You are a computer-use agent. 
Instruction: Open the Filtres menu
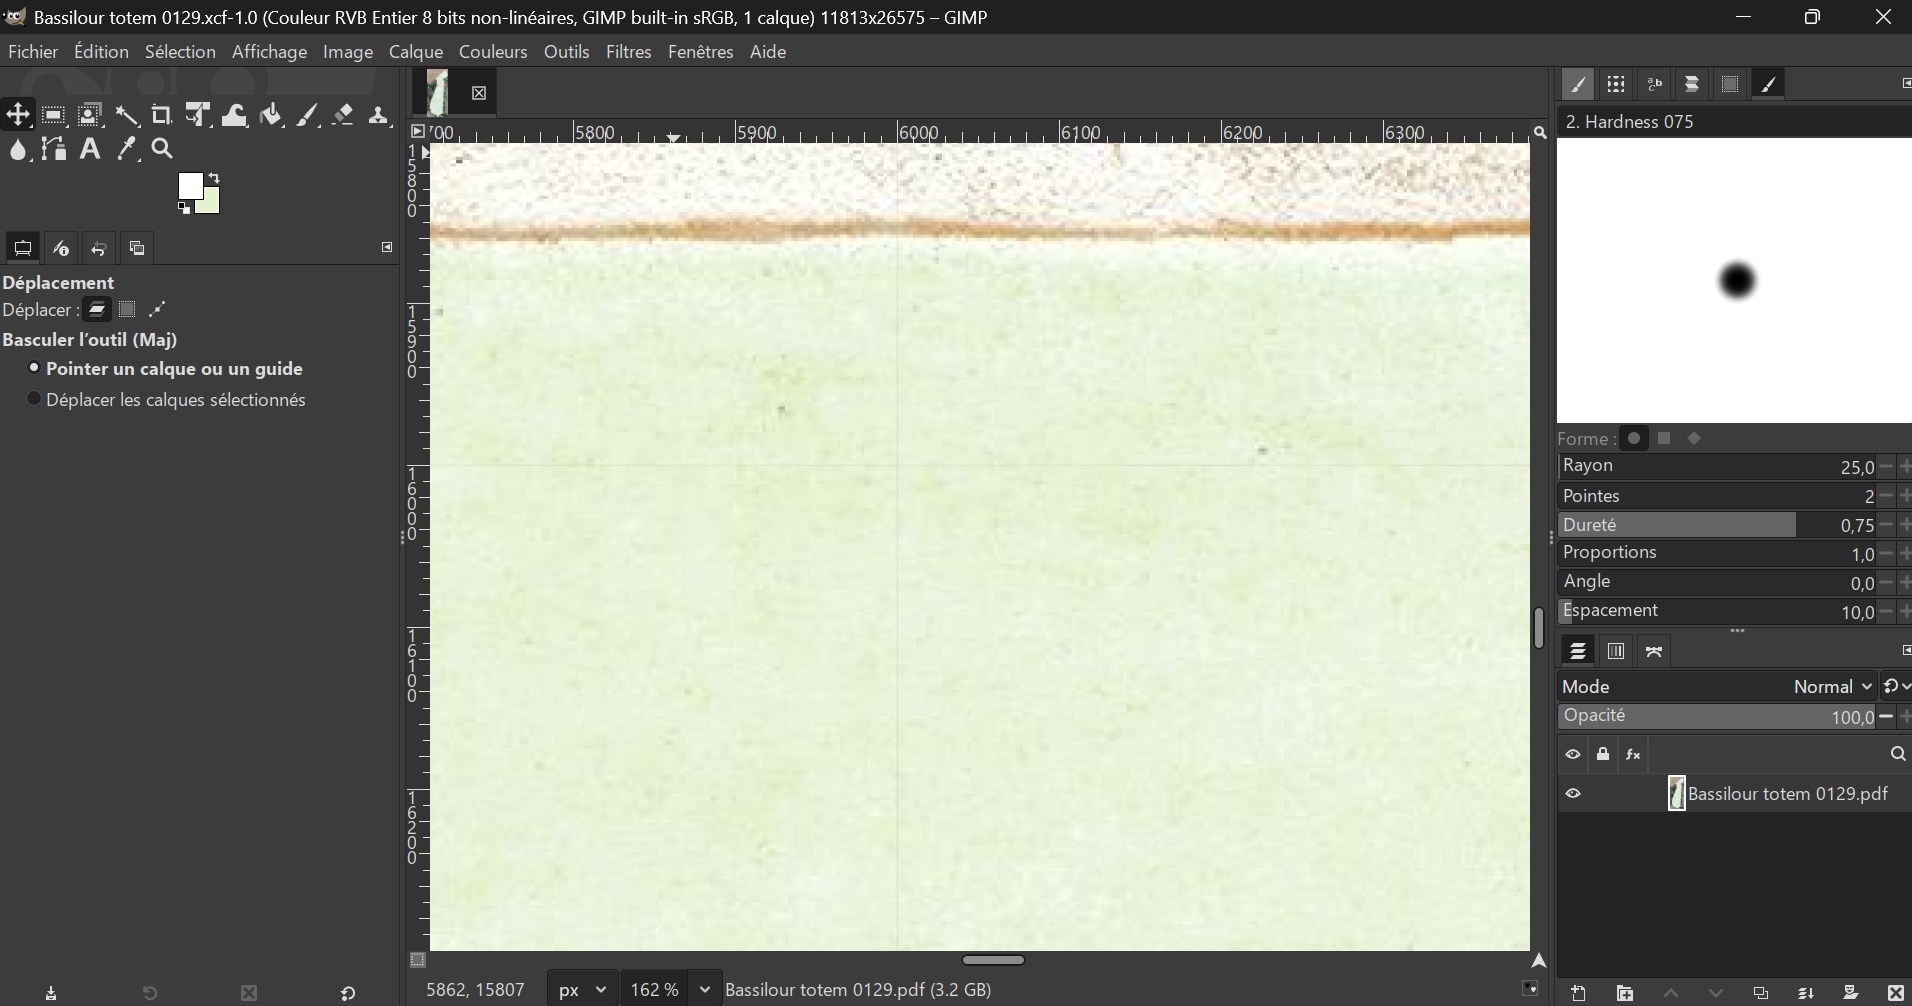(x=629, y=52)
